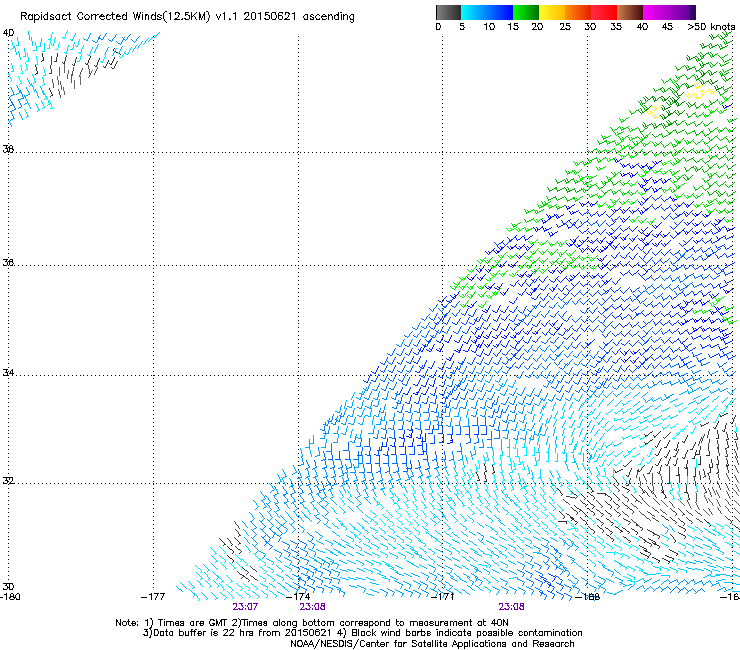Click the note 'Times are GMT'
This screenshot has height=650, width=740.
coord(193,623)
